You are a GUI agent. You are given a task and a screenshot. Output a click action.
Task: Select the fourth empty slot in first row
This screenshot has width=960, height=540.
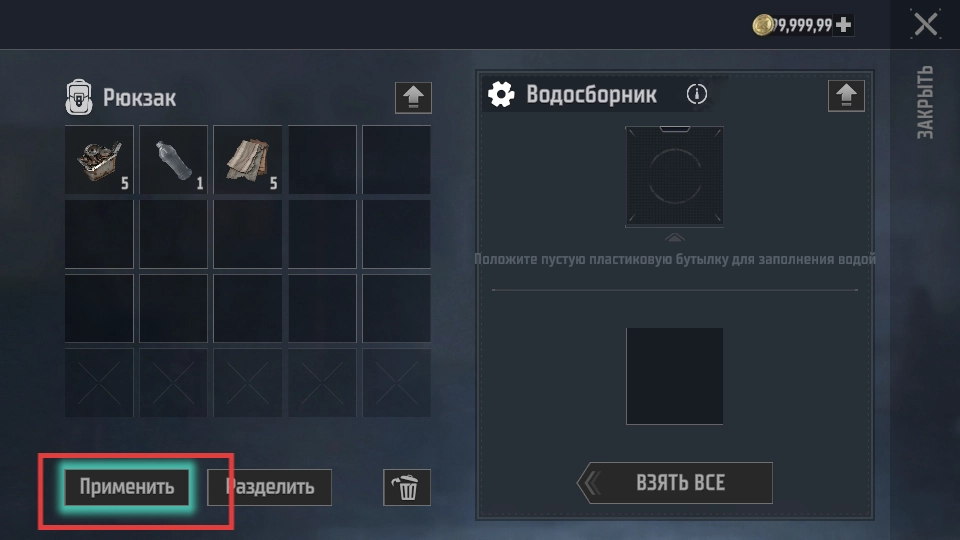[x=322, y=160]
